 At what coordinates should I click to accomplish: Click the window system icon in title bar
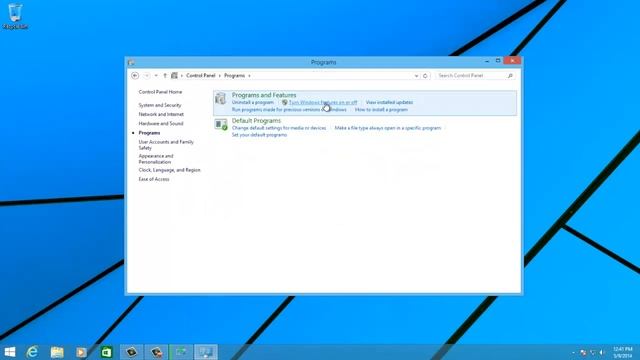coord(131,62)
